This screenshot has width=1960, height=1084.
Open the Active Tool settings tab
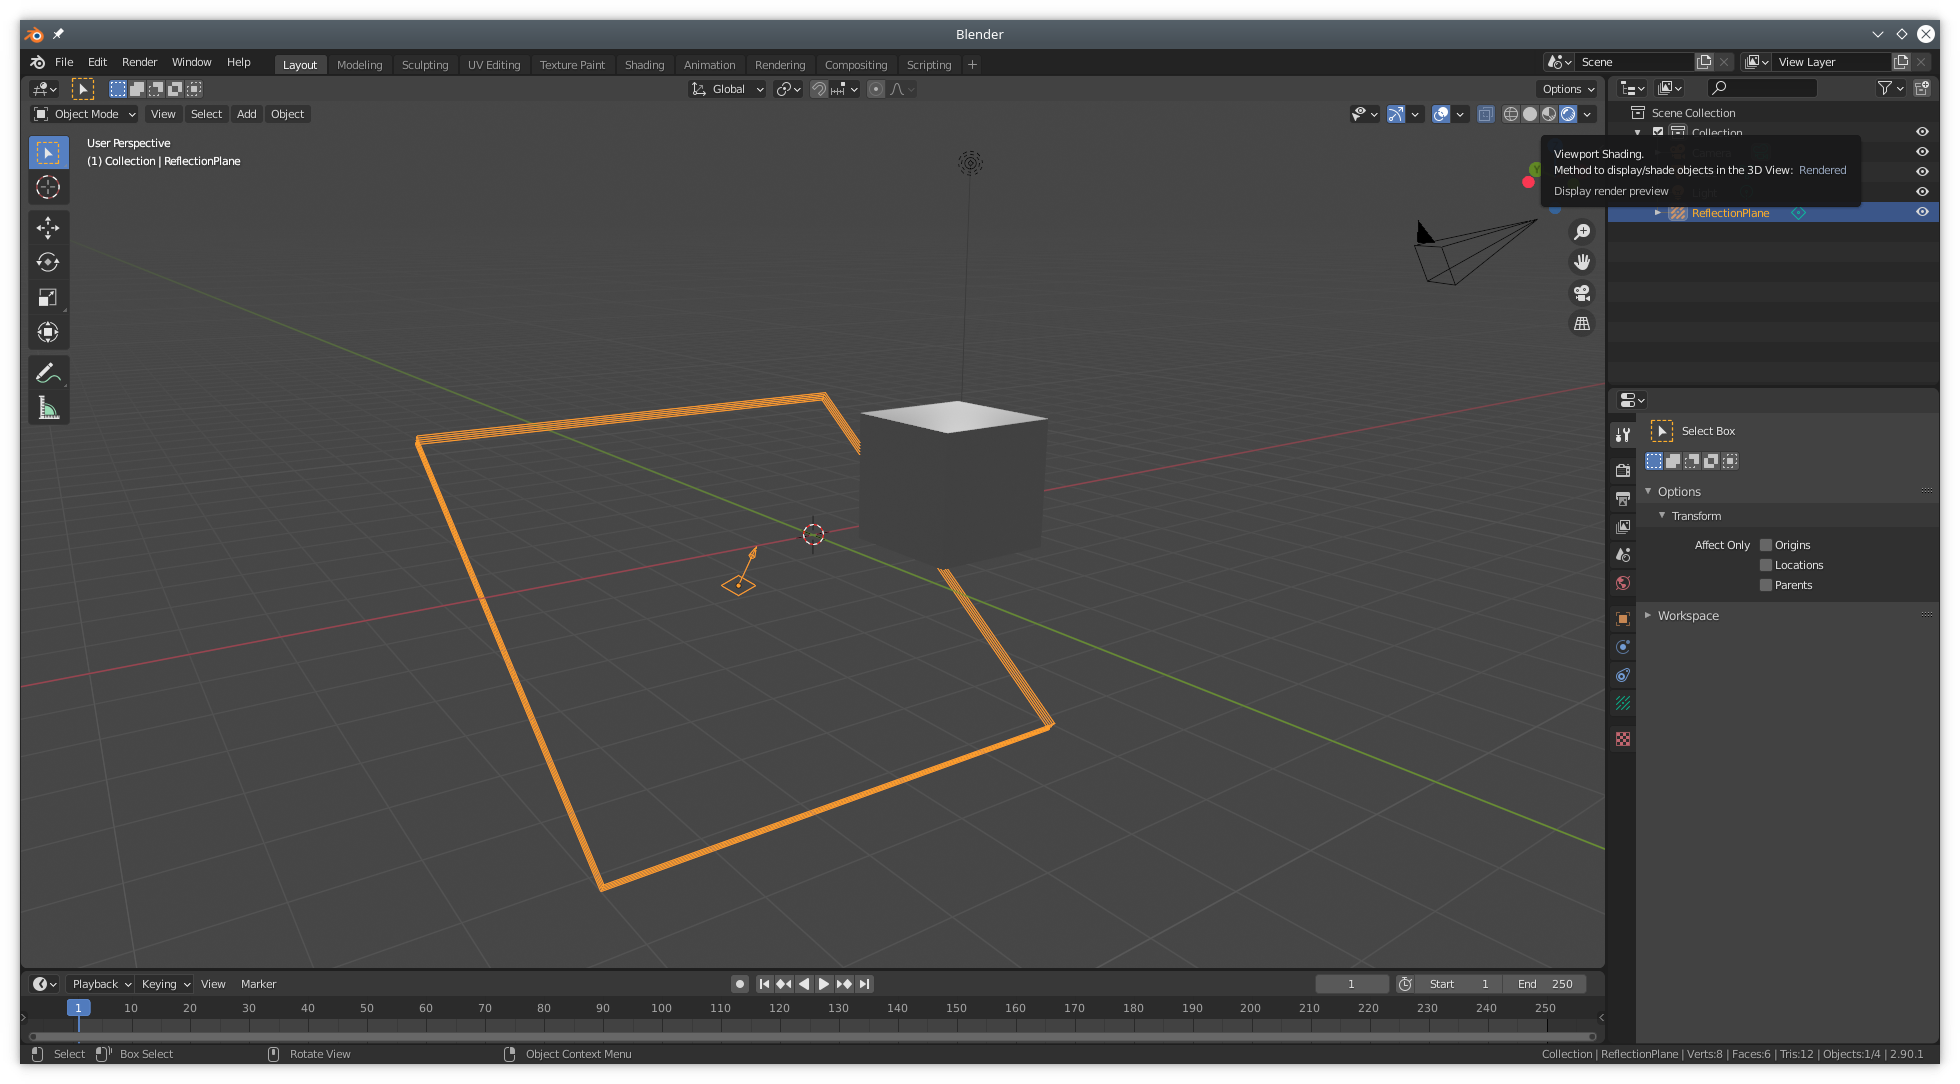[1623, 434]
